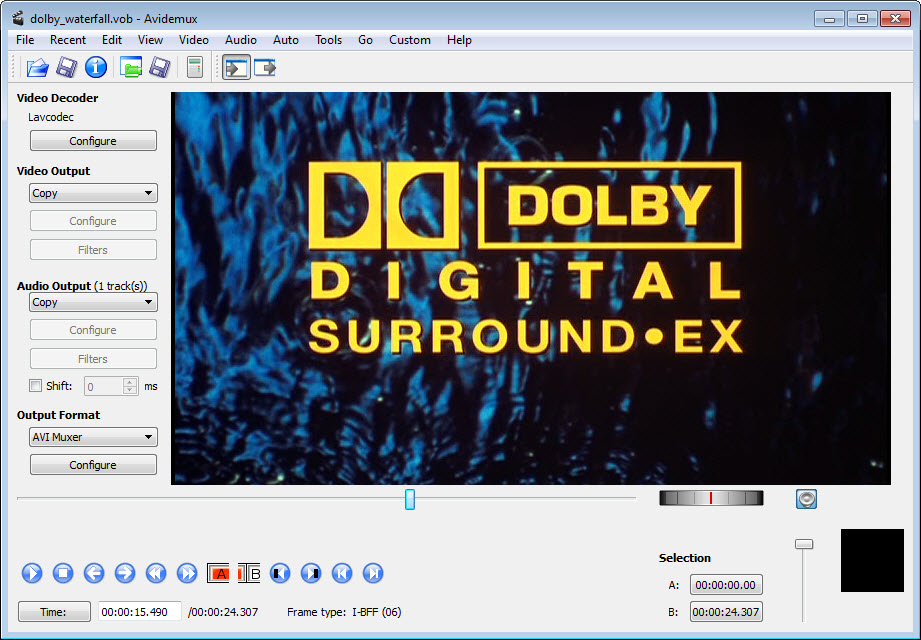Open the Audio menu
This screenshot has width=921, height=640.
point(241,40)
